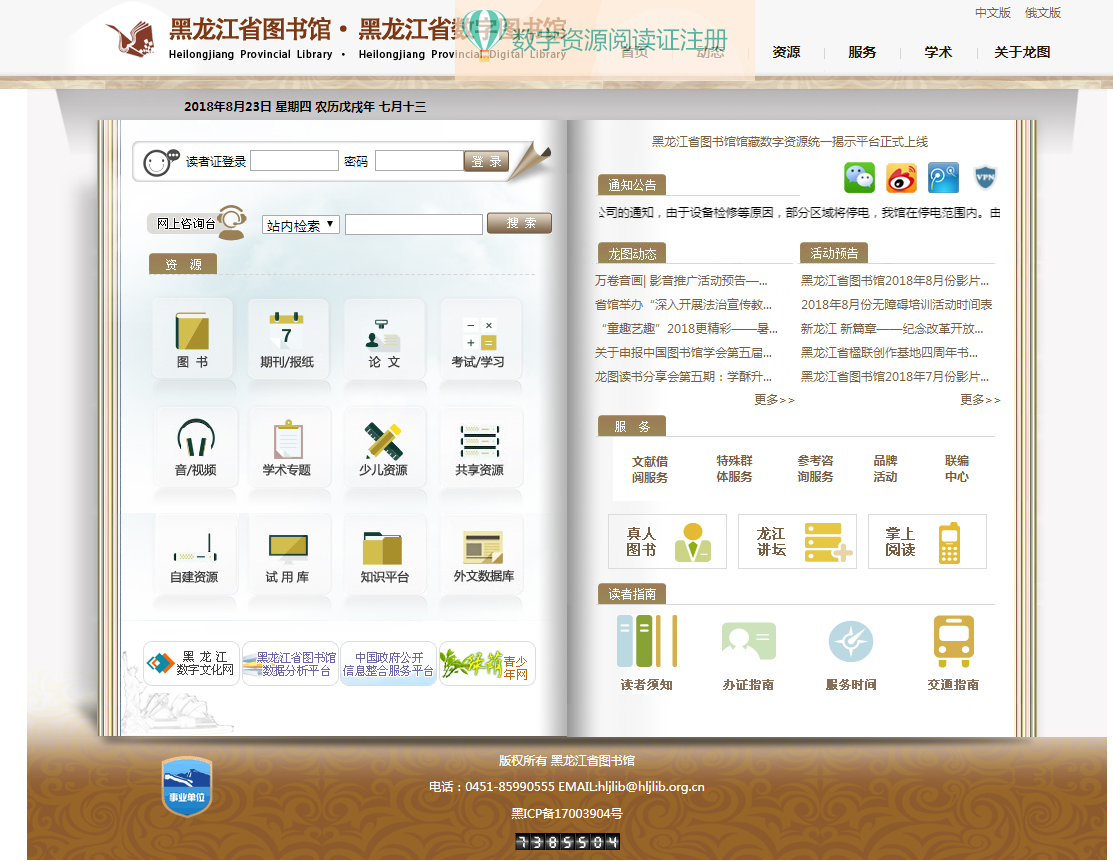Open notice 2018年8月份无障碍培训活动时间表

[x=897, y=305]
